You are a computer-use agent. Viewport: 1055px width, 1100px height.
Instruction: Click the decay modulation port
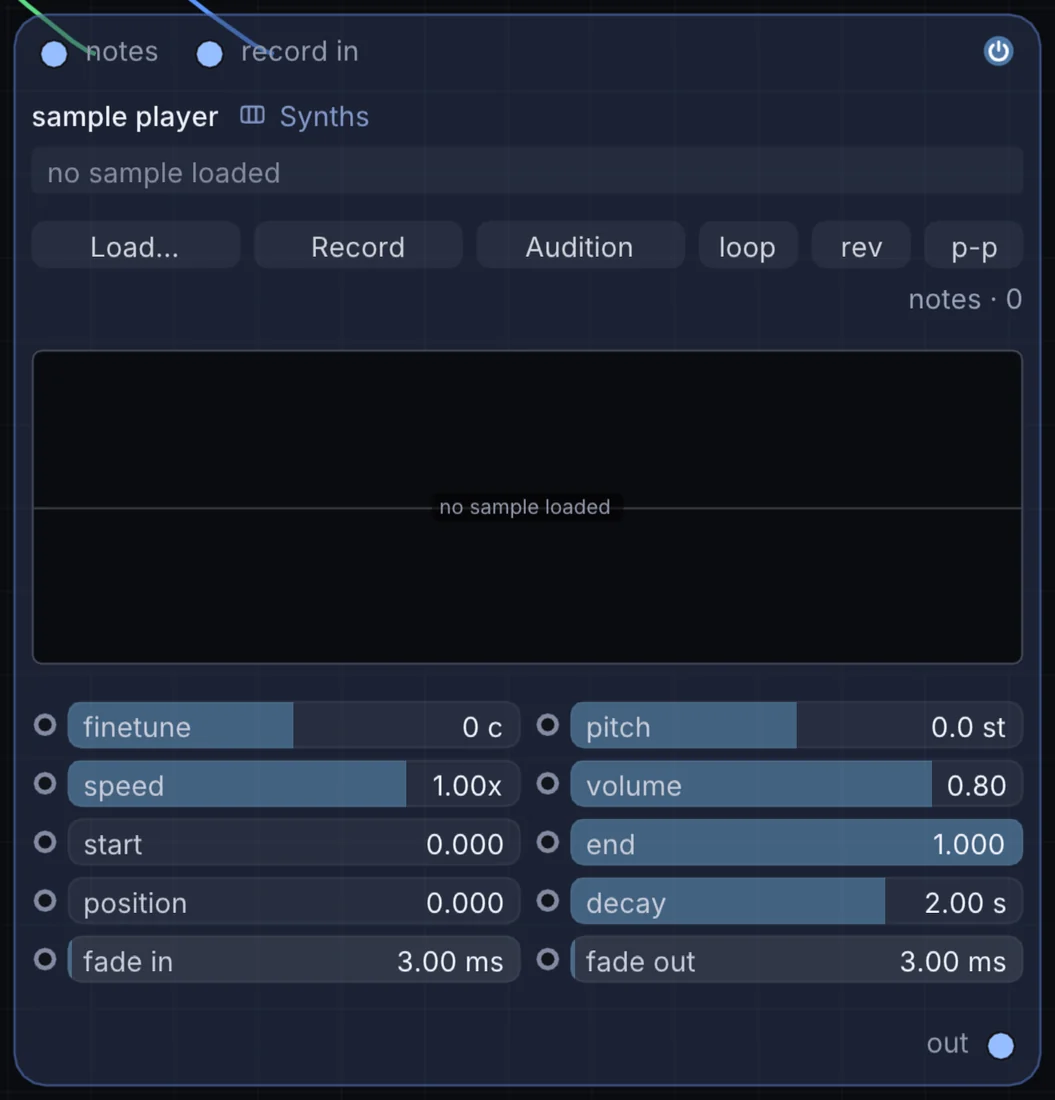548,900
